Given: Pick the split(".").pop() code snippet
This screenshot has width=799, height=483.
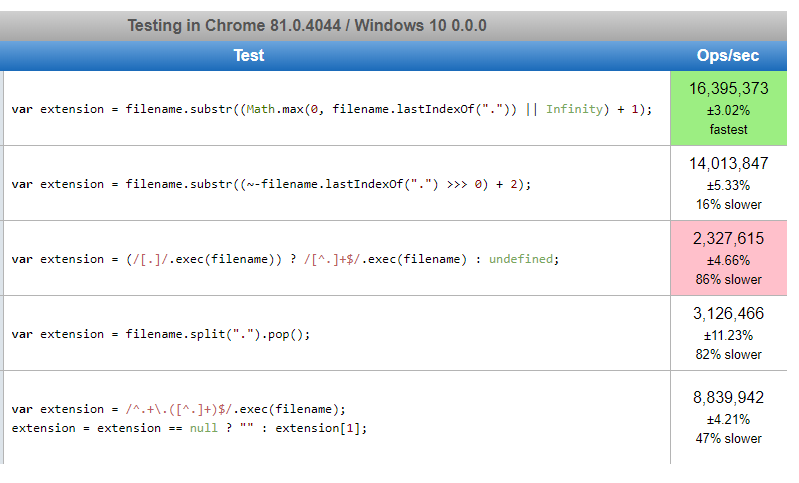Looking at the screenshot, I should coord(161,334).
